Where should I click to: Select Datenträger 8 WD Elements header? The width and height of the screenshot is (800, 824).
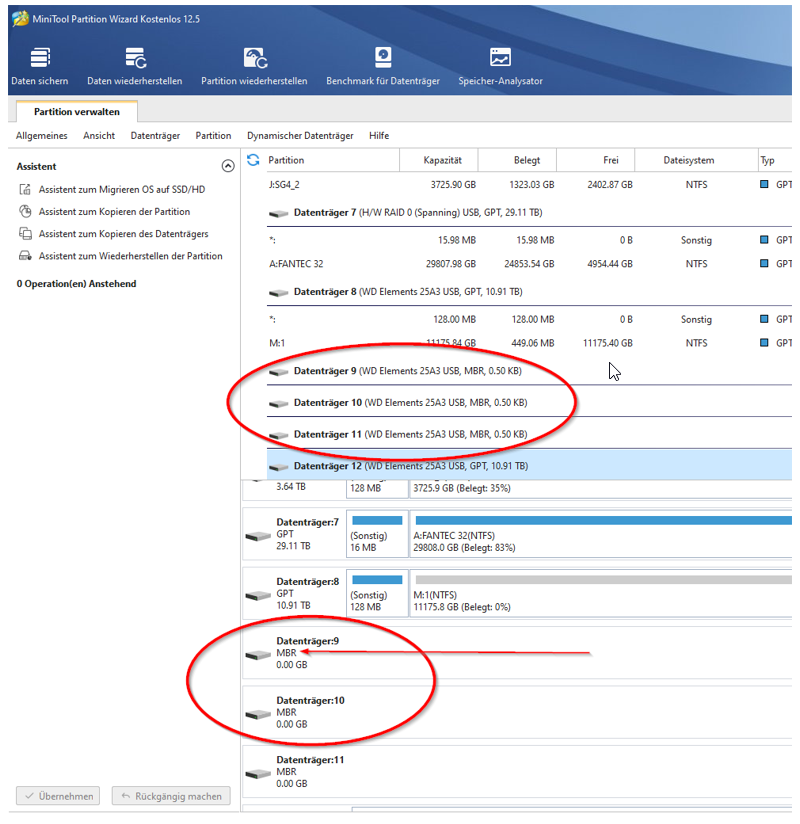[529, 292]
